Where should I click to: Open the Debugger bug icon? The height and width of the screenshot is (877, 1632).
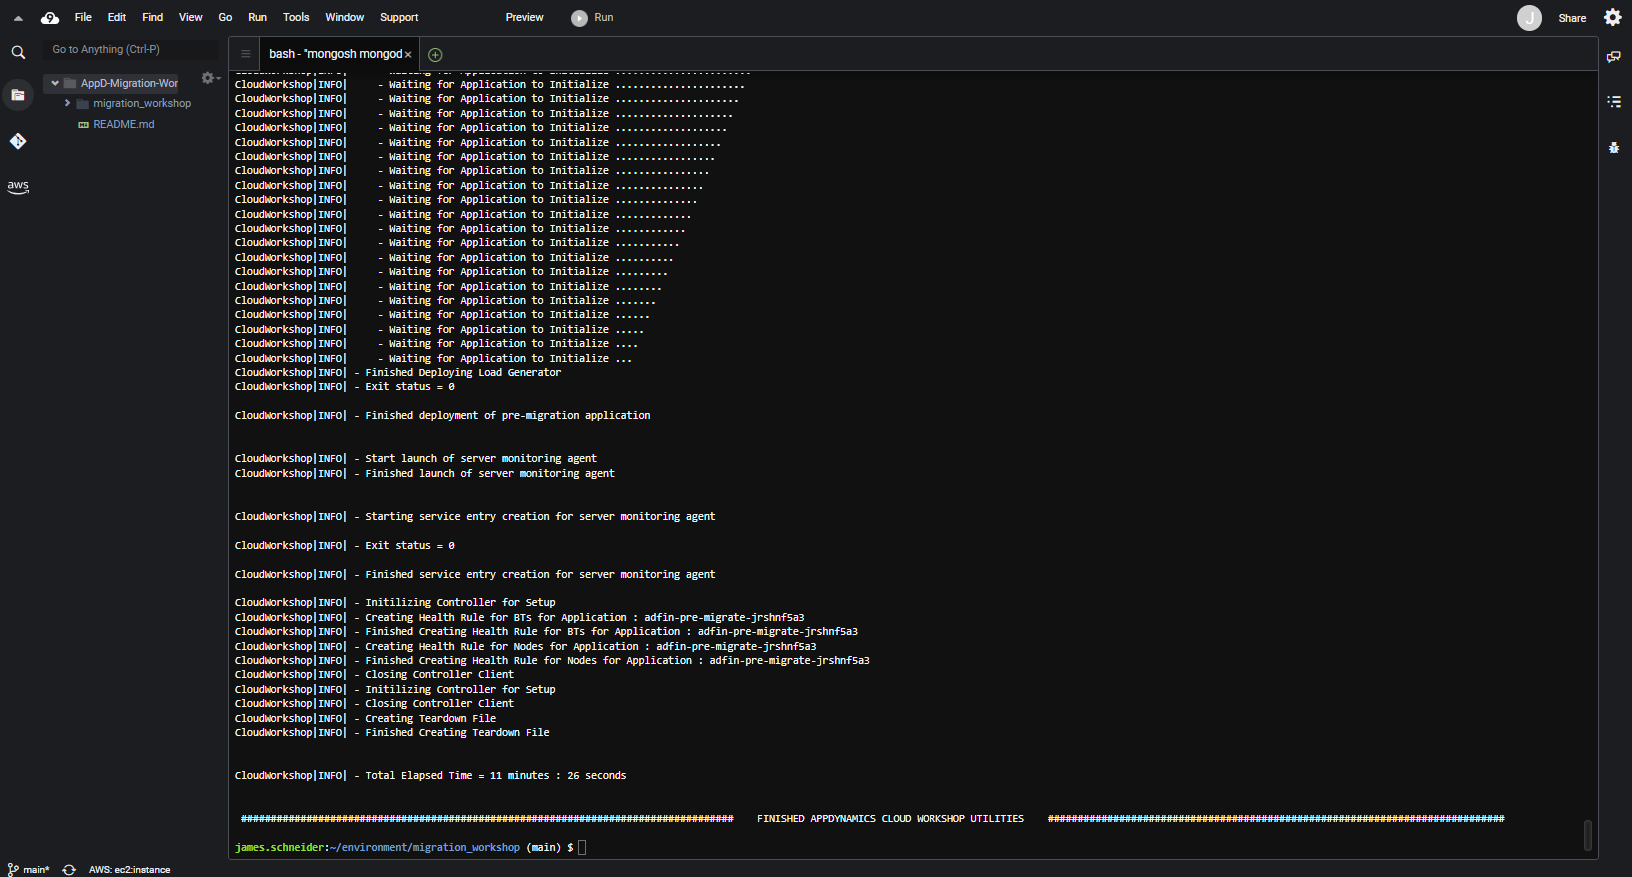tap(1613, 147)
